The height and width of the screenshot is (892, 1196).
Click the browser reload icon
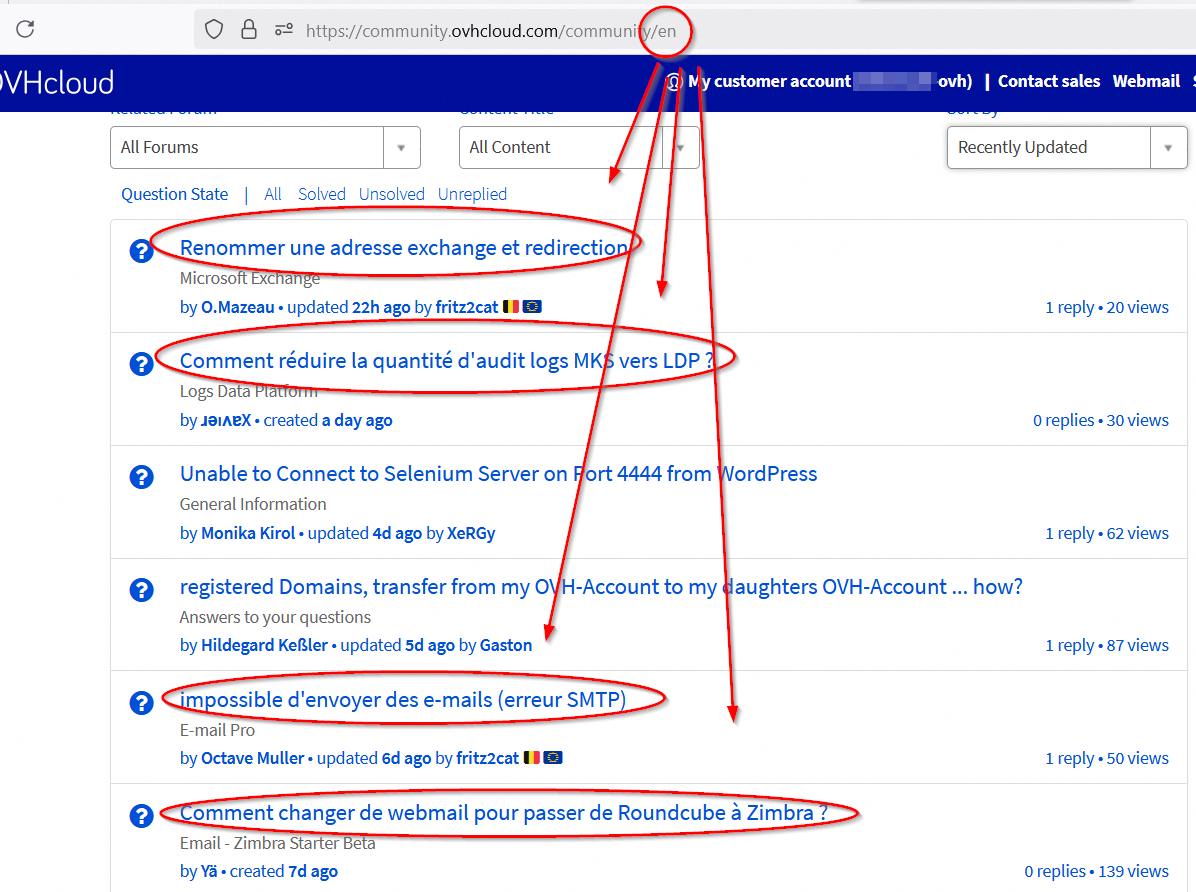click(x=25, y=30)
